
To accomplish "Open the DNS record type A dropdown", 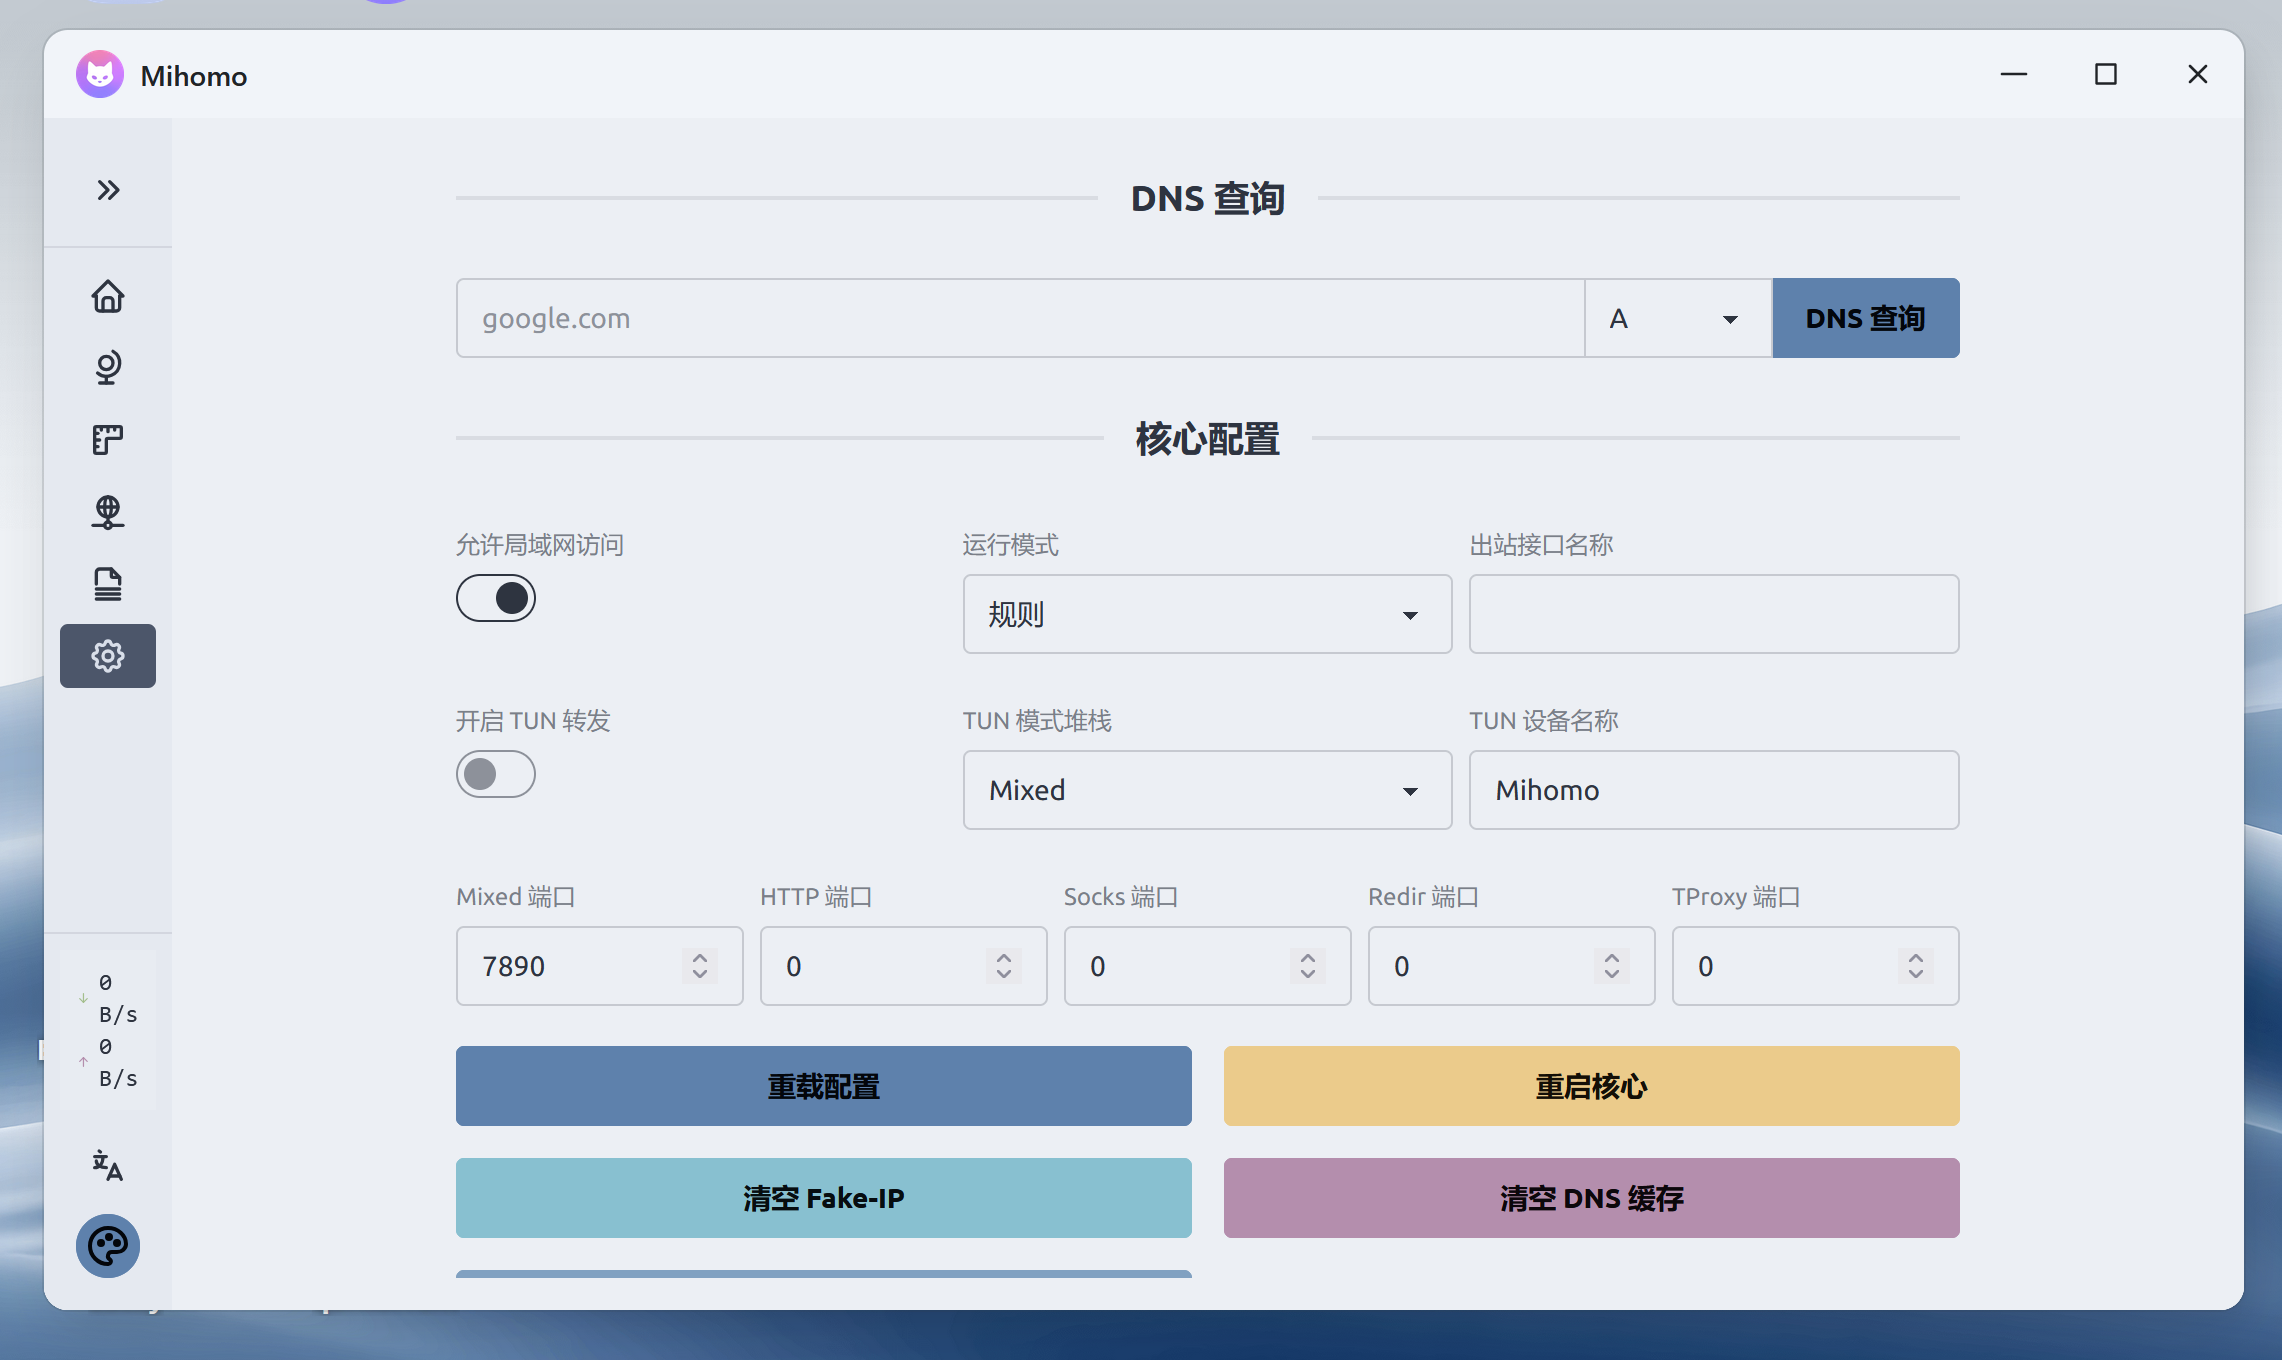I will tap(1677, 318).
